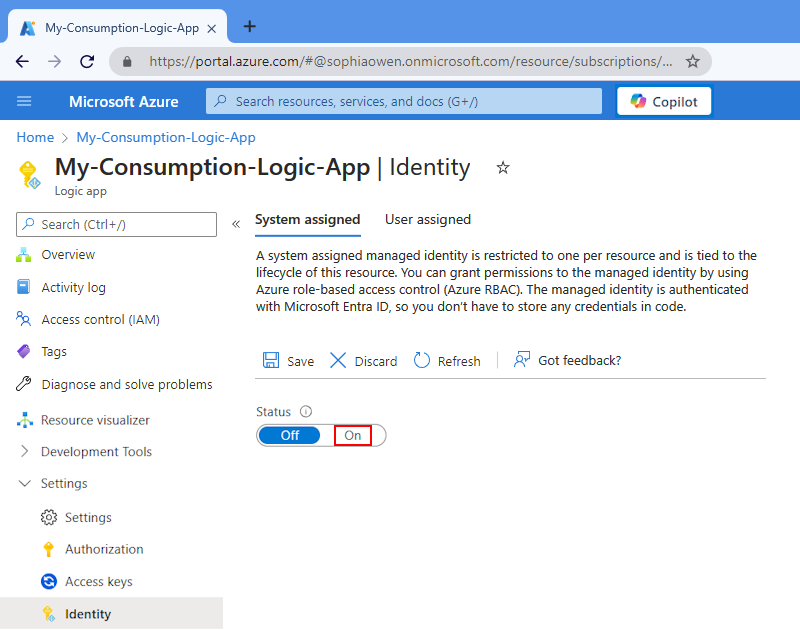Select Off on the Status toggle
The width and height of the screenshot is (800, 630).
[x=289, y=435]
